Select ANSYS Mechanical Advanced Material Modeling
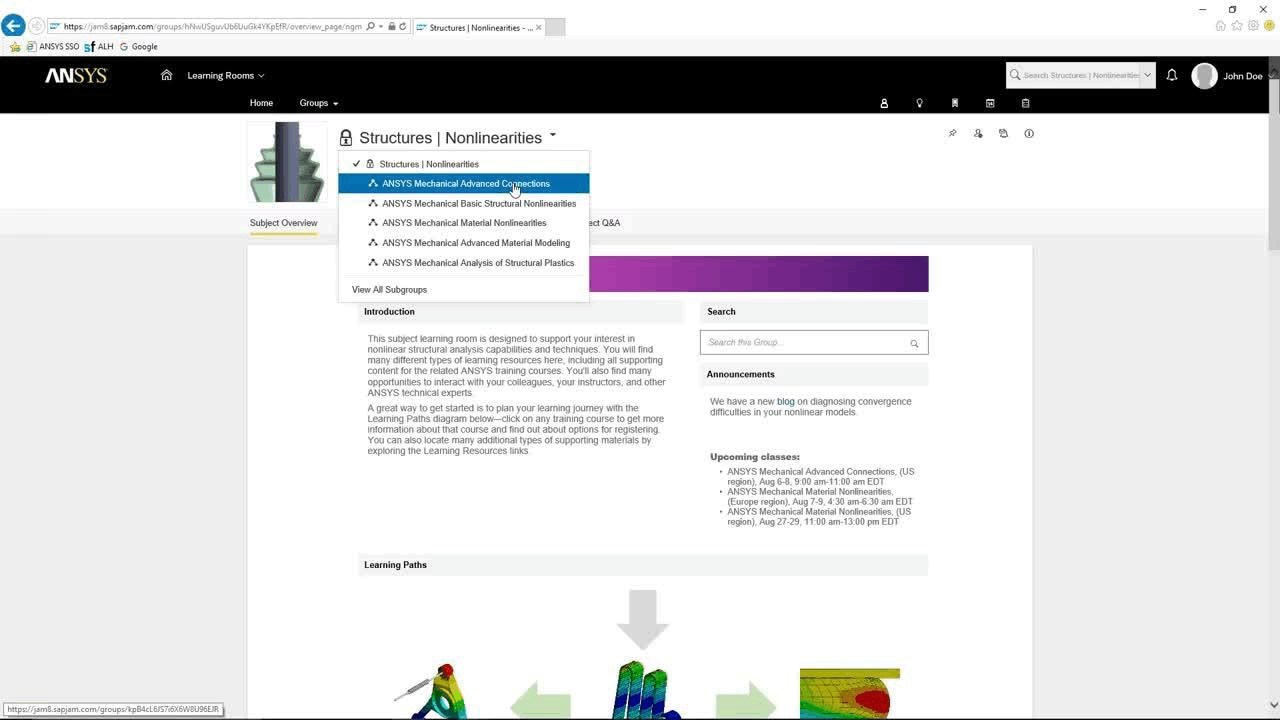 click(x=464, y=243)
